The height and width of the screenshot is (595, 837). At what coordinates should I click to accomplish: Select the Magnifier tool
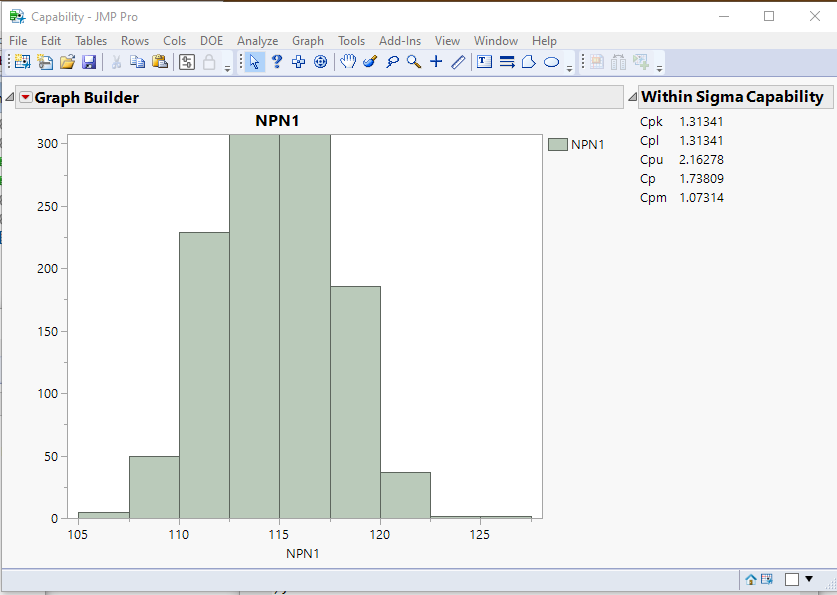pyautogui.click(x=412, y=62)
